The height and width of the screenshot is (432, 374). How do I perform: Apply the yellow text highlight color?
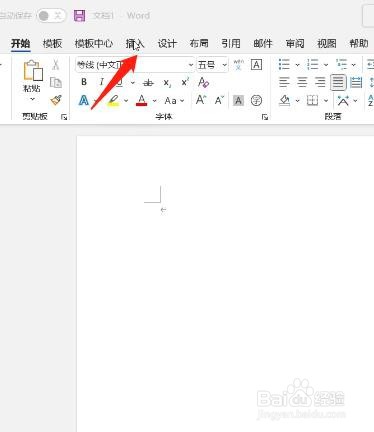tap(114, 100)
